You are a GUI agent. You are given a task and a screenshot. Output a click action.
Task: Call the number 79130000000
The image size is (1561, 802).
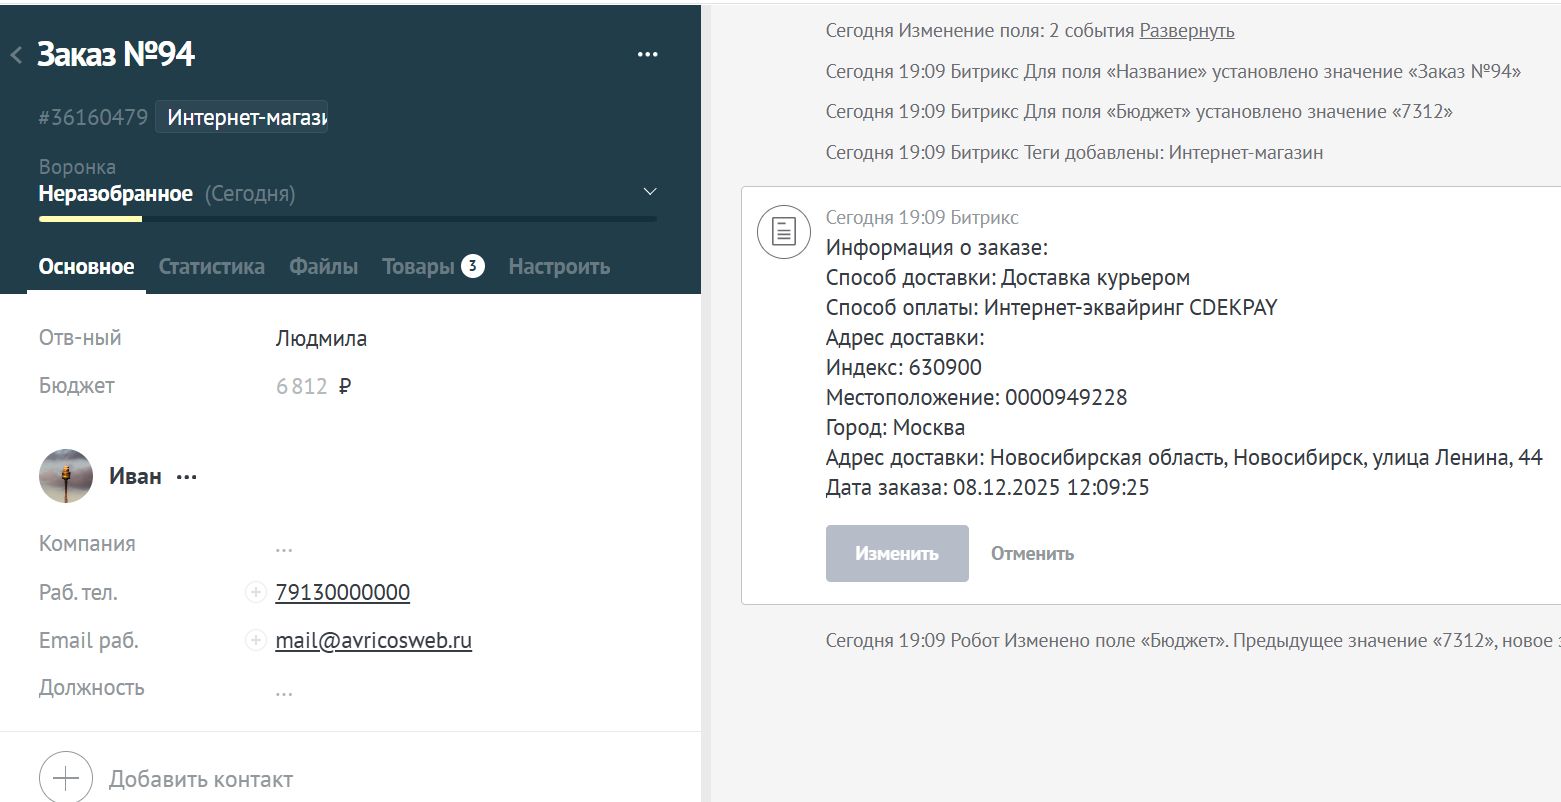(x=341, y=592)
